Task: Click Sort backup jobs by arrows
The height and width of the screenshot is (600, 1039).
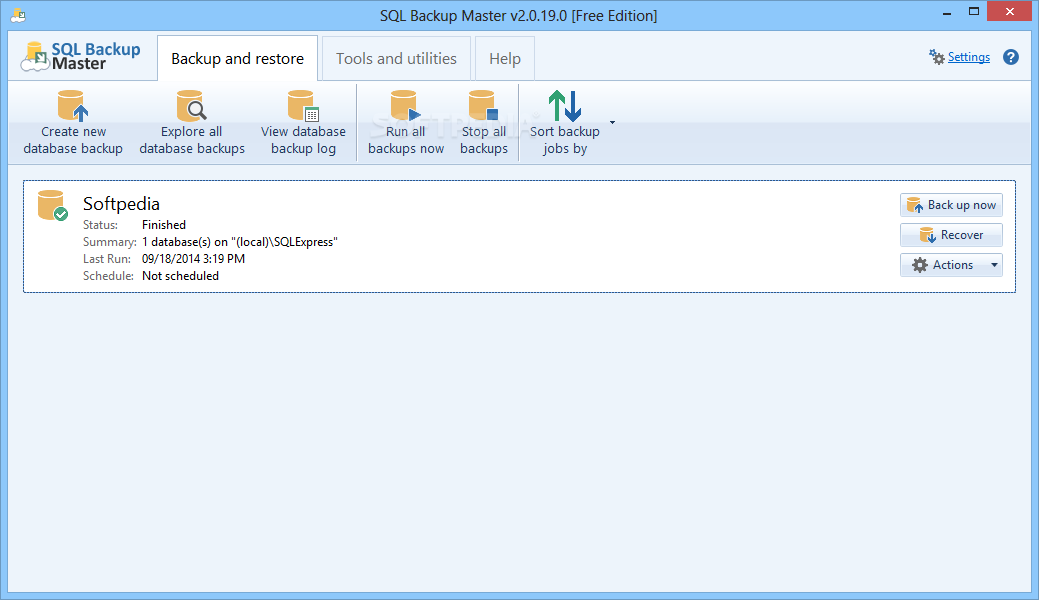Action: 565,105
